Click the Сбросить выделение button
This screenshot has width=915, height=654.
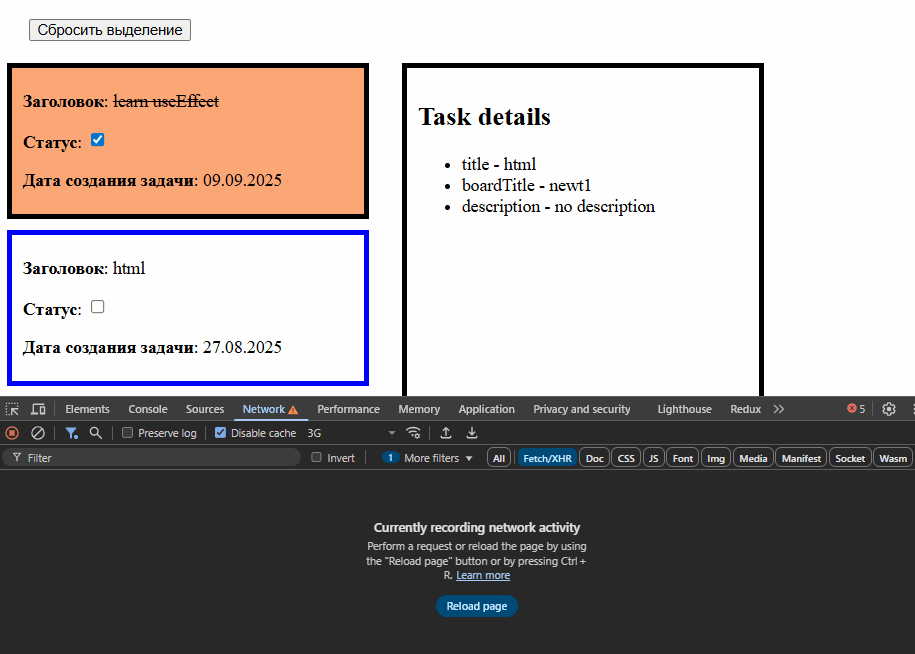[110, 30]
